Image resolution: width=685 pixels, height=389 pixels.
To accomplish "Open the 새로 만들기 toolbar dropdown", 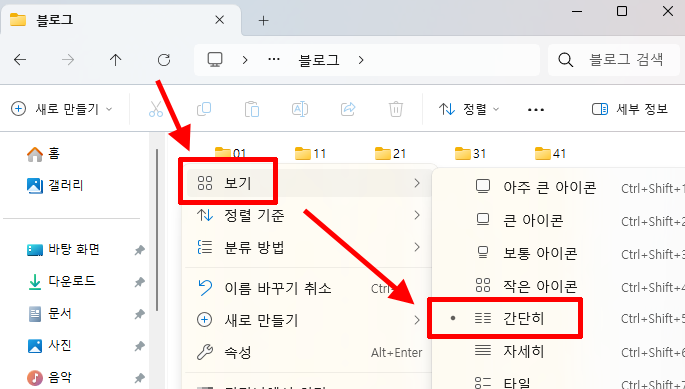I will pos(62,109).
